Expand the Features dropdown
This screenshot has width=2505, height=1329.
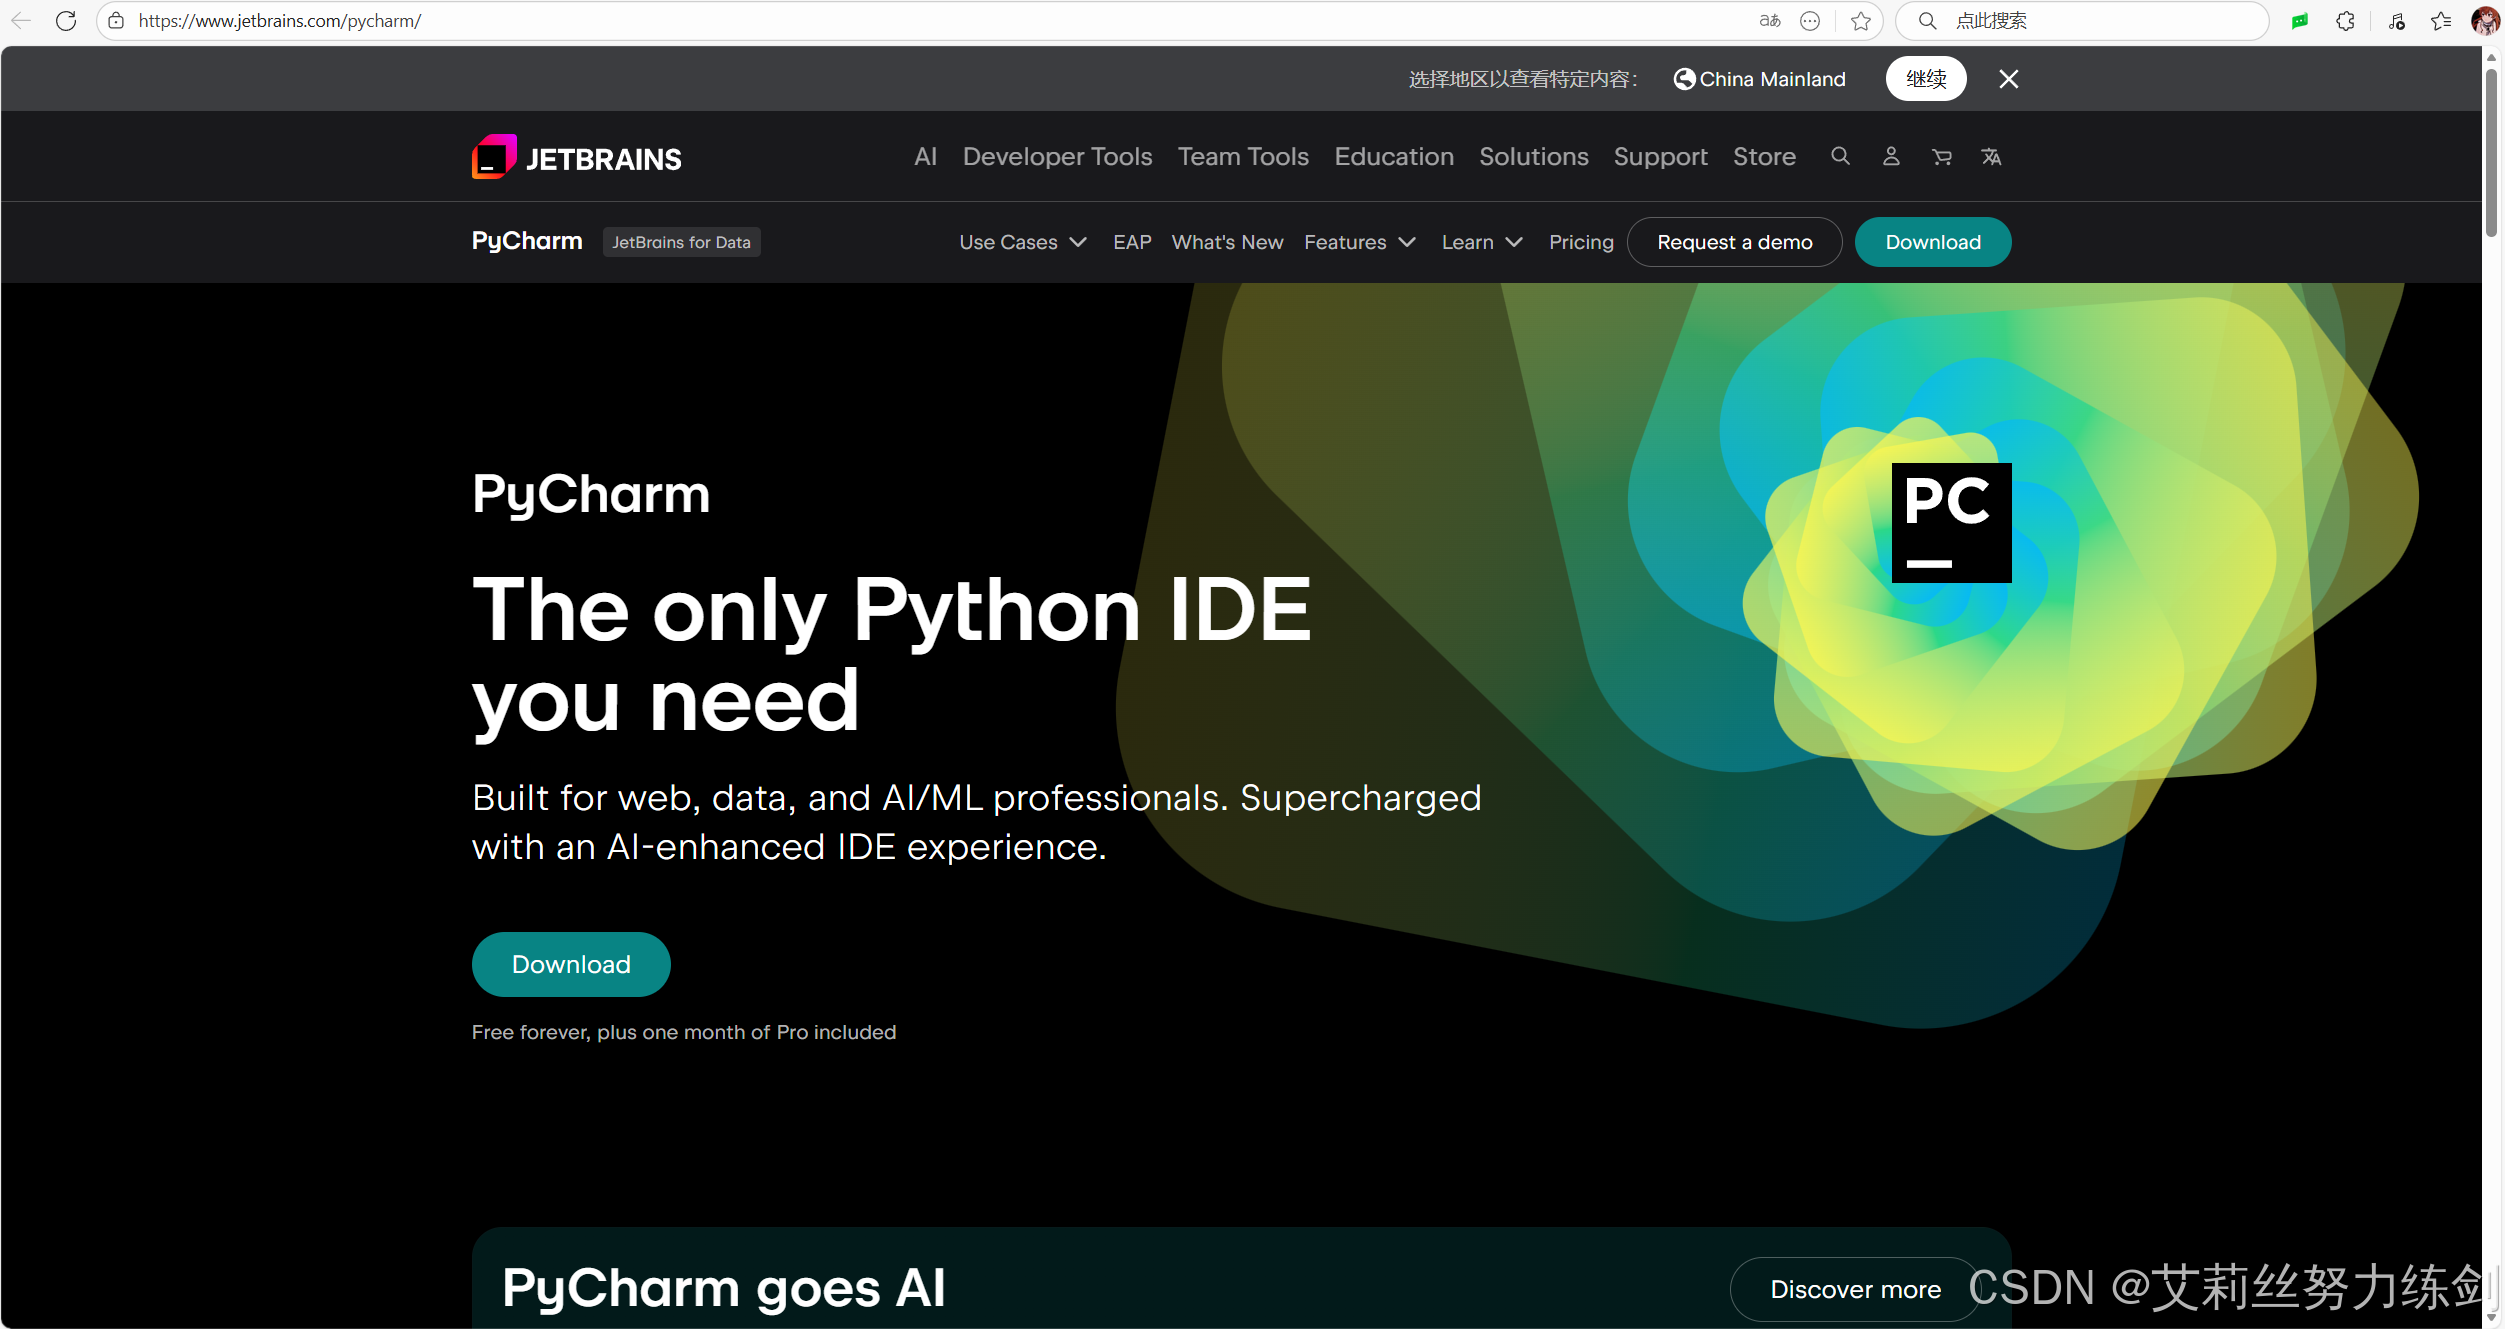(1359, 242)
